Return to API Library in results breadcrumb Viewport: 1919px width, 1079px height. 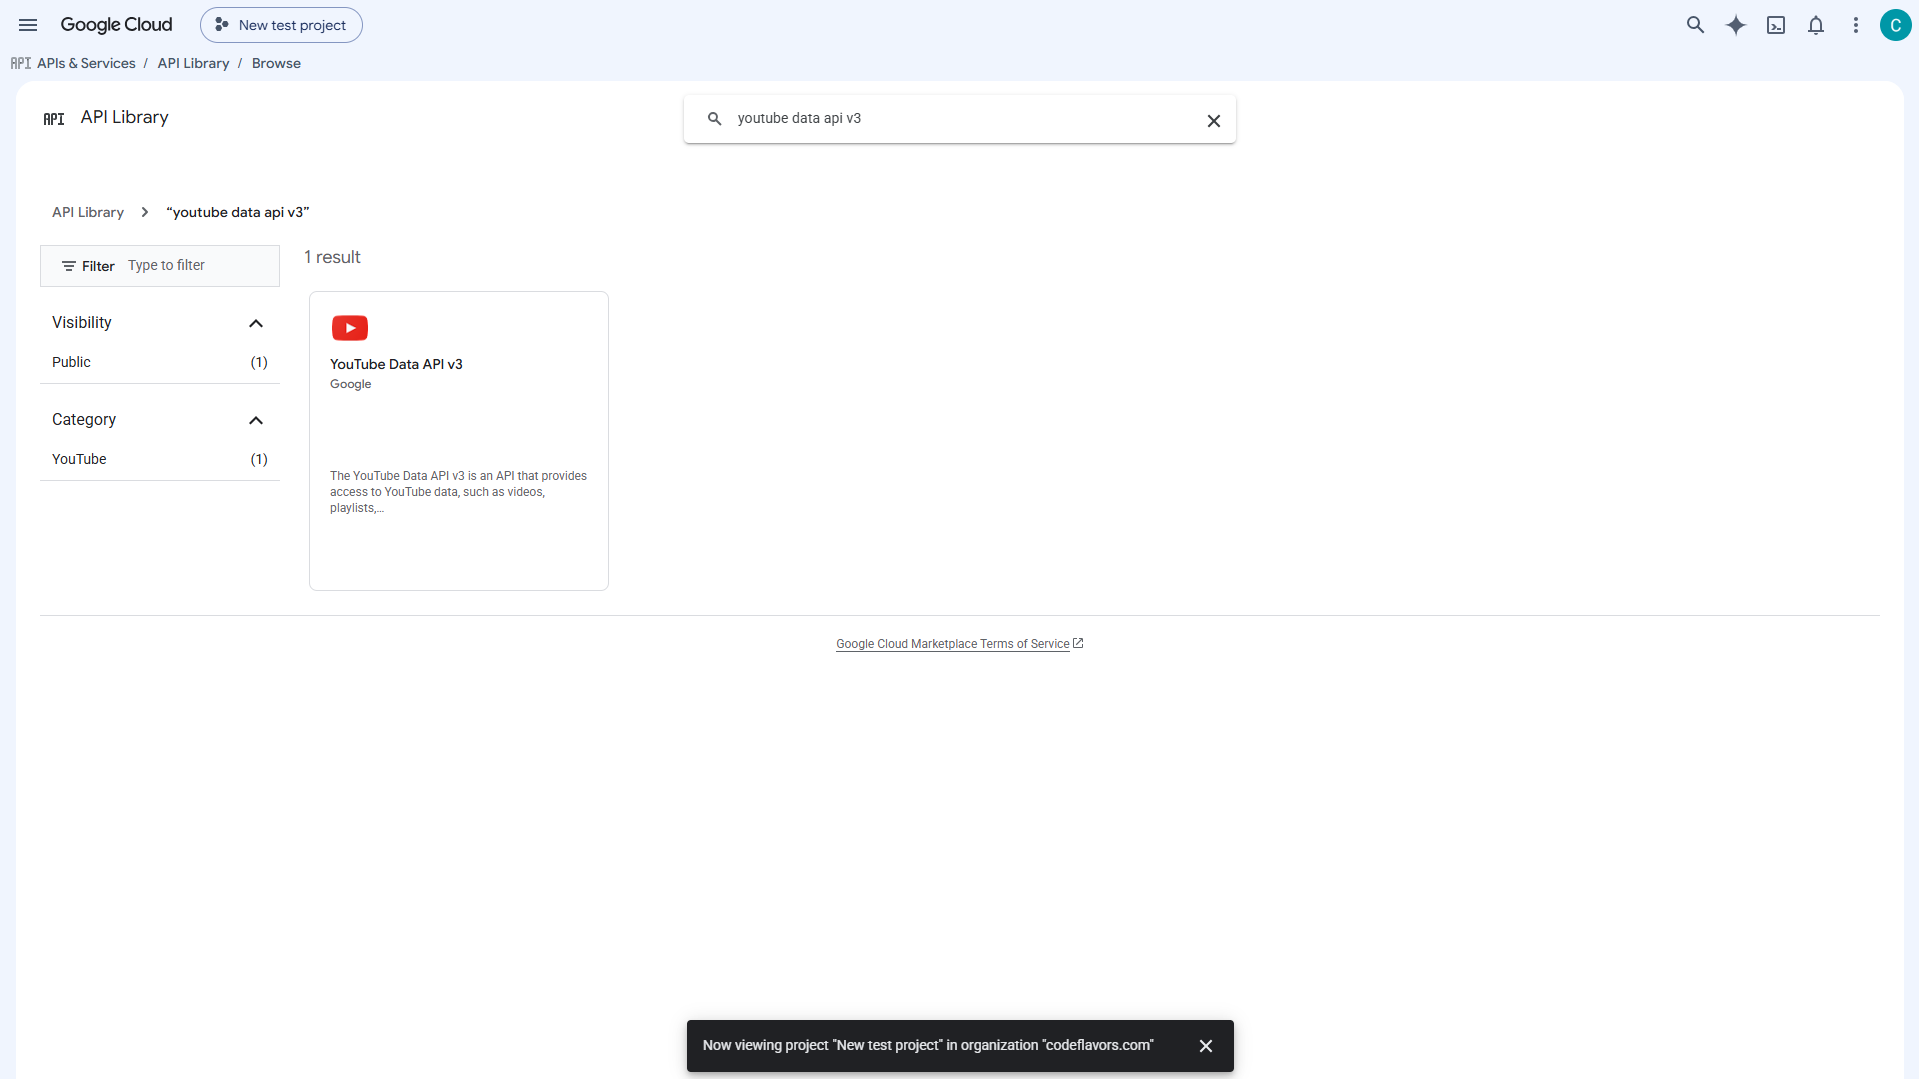click(88, 212)
